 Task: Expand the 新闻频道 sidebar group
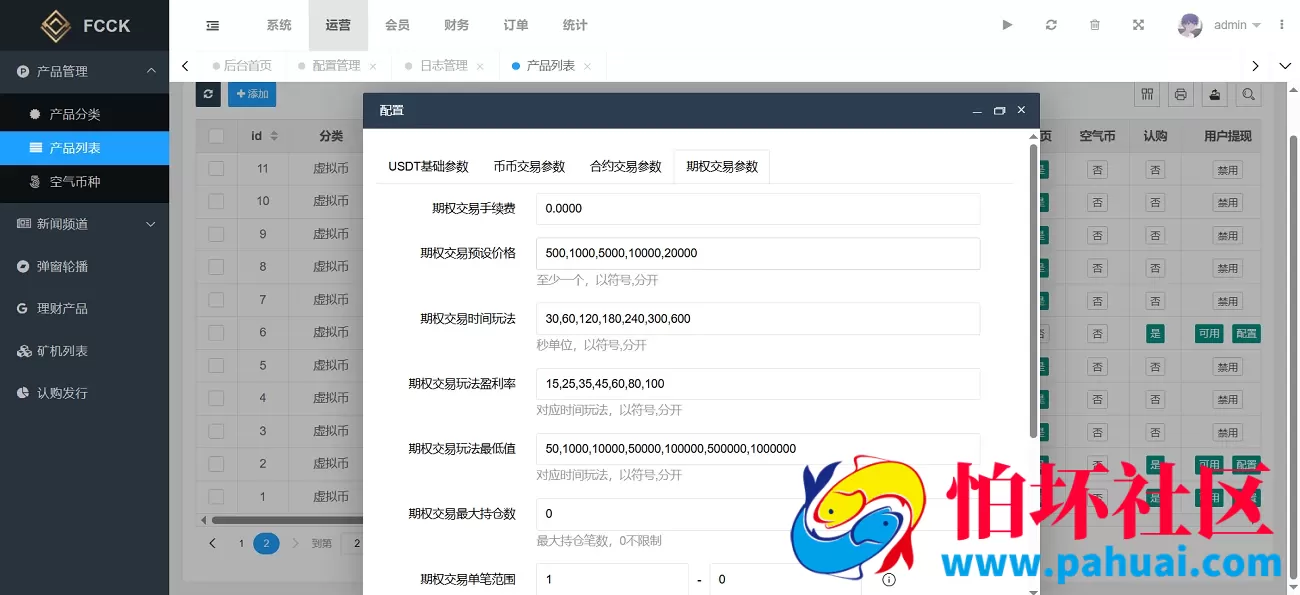pos(84,224)
